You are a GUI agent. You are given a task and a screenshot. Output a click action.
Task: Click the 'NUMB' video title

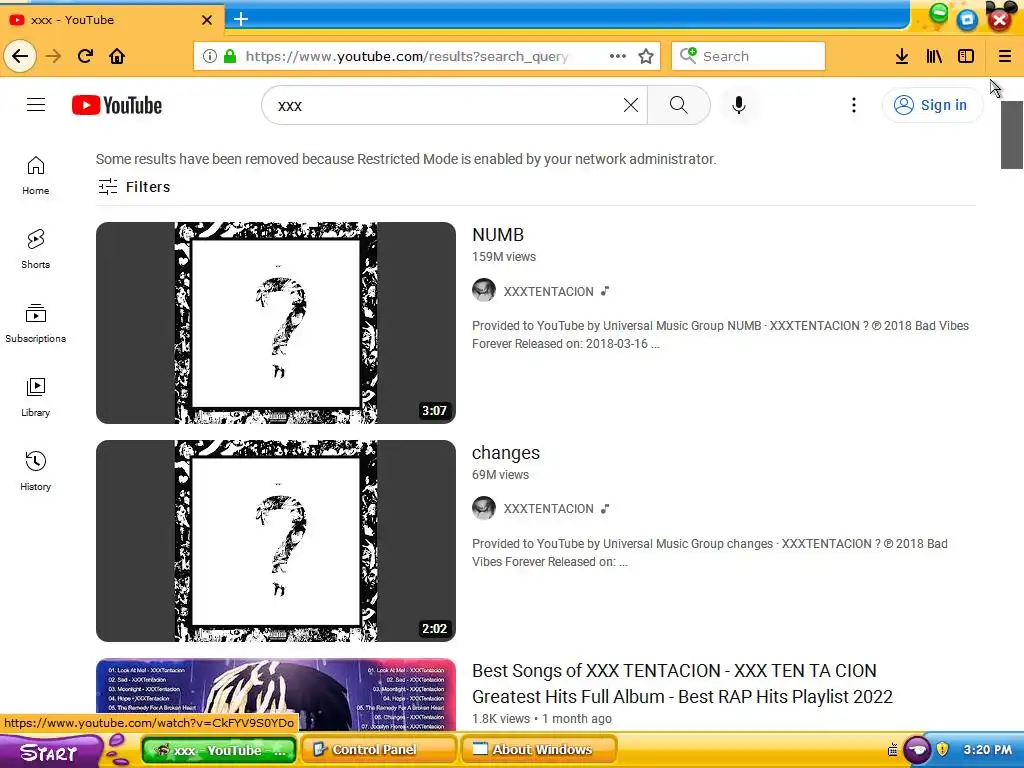tap(498, 234)
